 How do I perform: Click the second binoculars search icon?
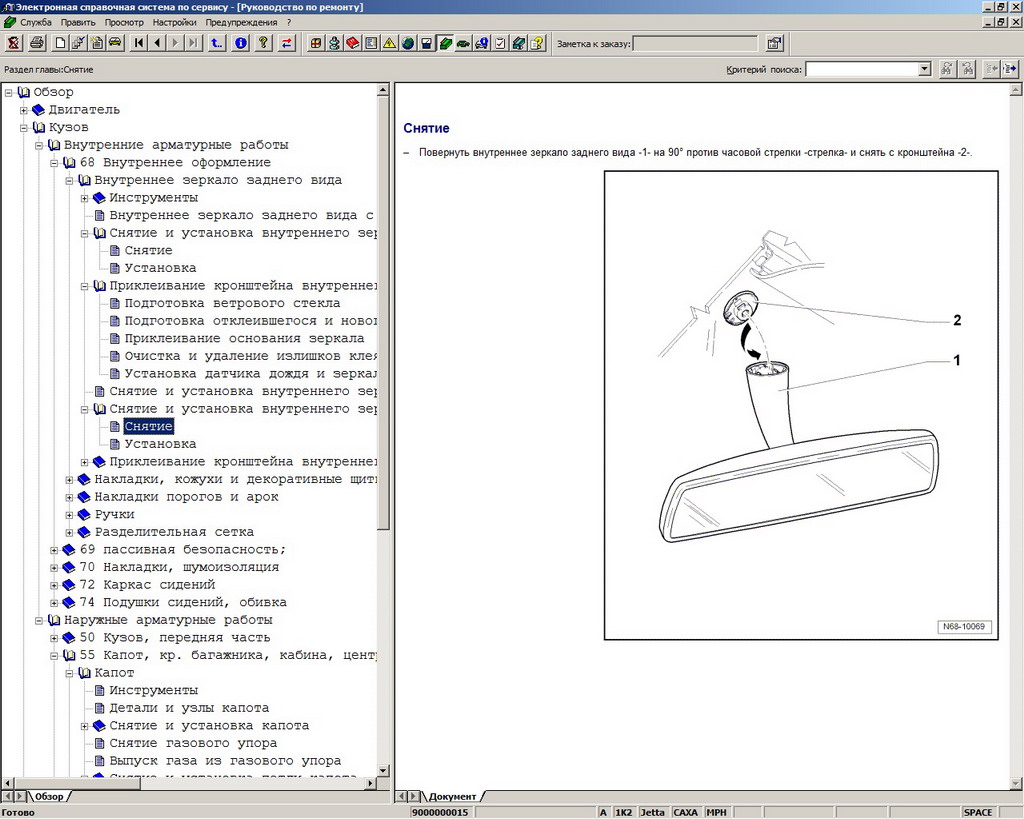tap(968, 69)
